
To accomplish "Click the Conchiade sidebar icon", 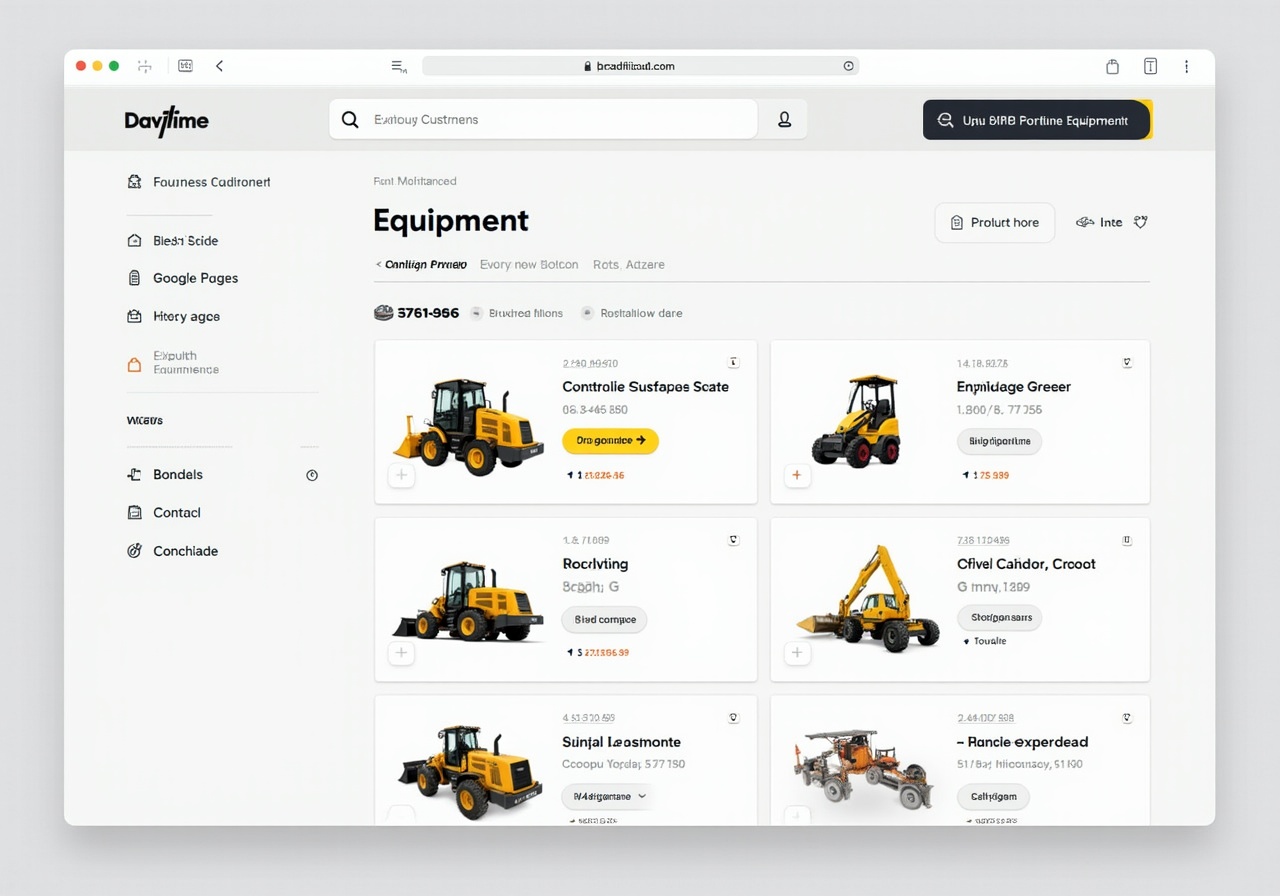I will (x=134, y=551).
